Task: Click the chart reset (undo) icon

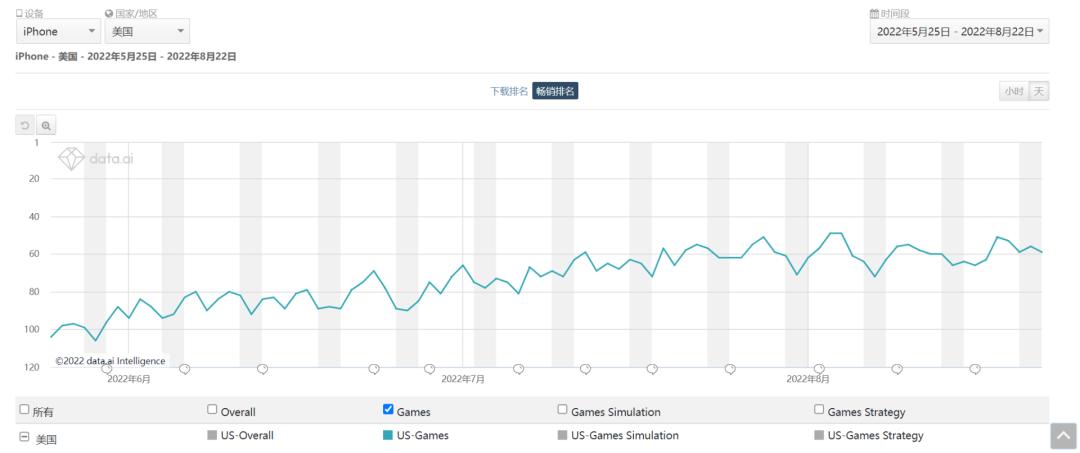Action: [25, 125]
